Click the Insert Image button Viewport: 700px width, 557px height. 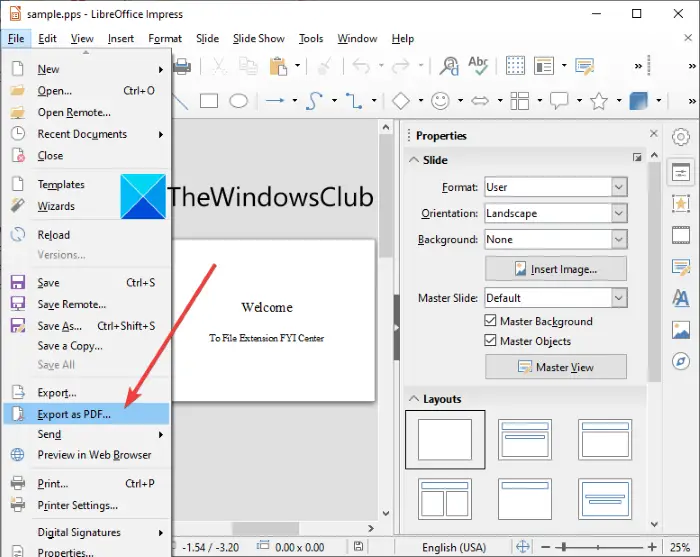[556, 269]
